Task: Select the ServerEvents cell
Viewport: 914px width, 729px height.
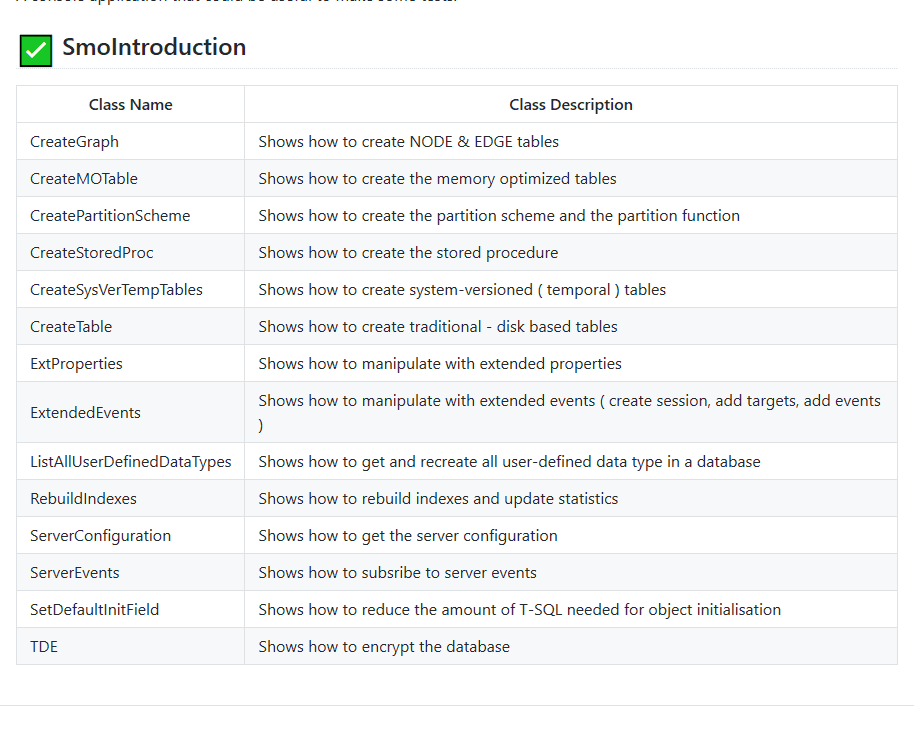Action: click(x=131, y=572)
